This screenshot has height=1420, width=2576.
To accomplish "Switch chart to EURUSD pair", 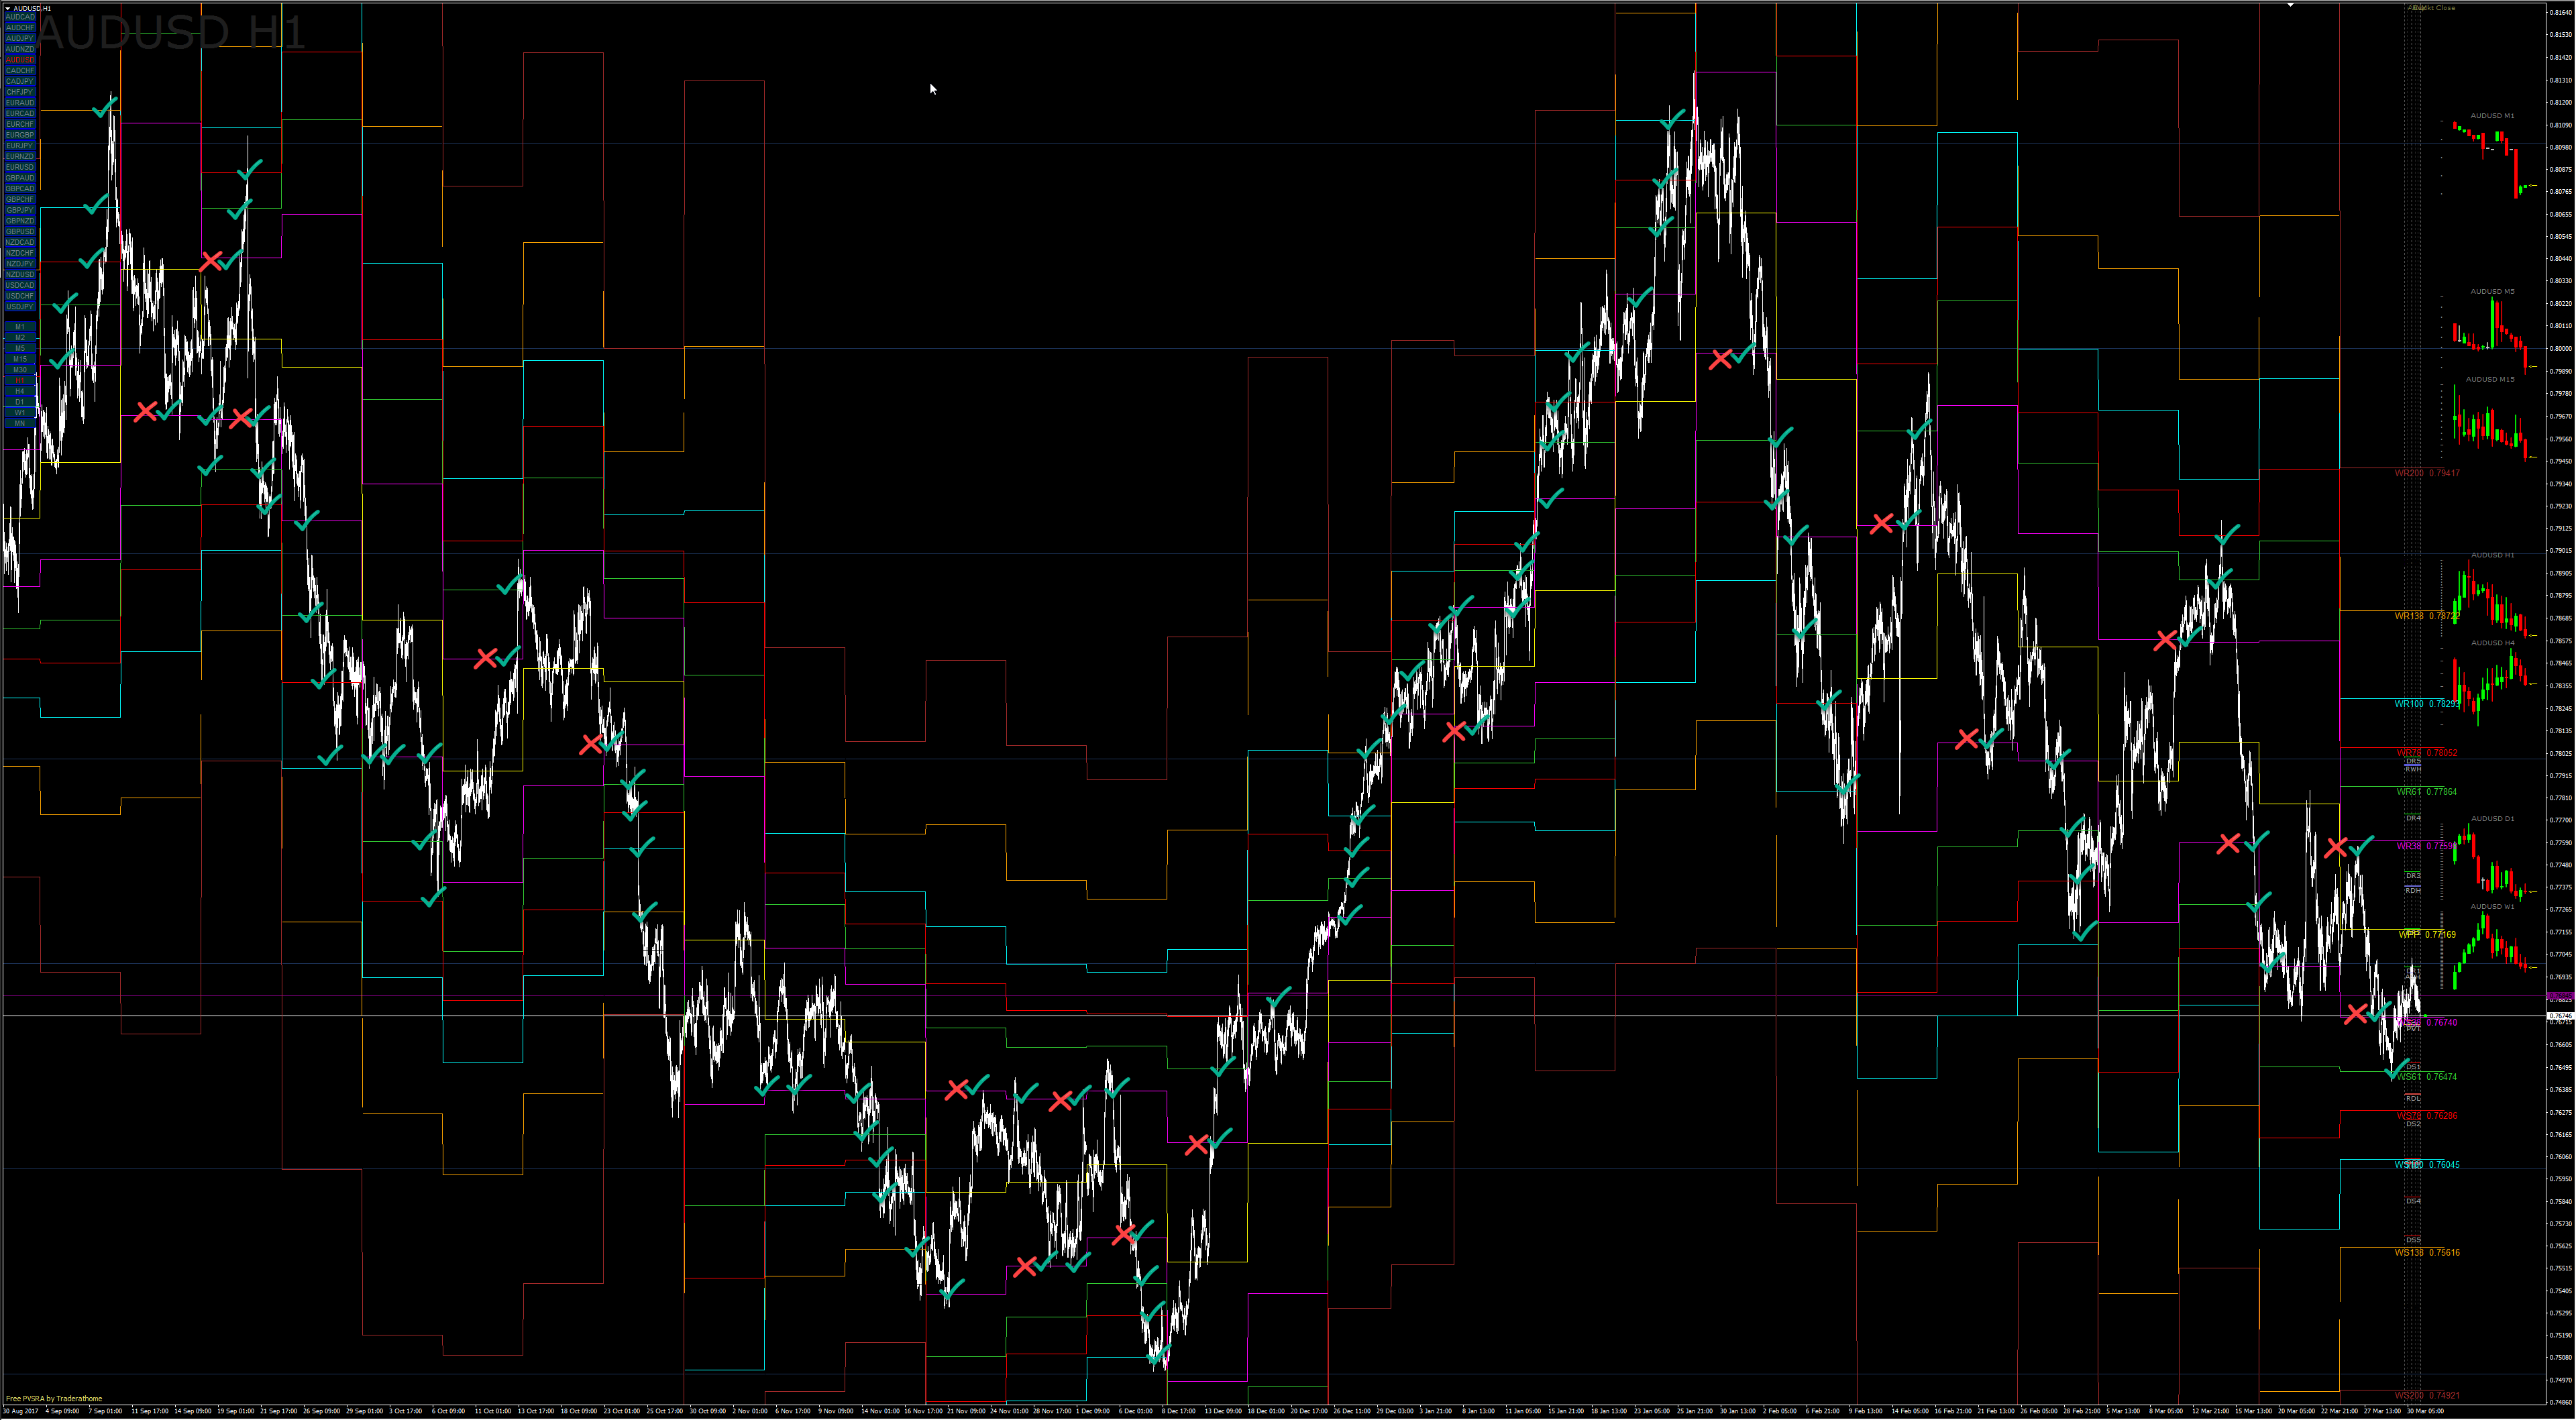I will pyautogui.click(x=20, y=167).
